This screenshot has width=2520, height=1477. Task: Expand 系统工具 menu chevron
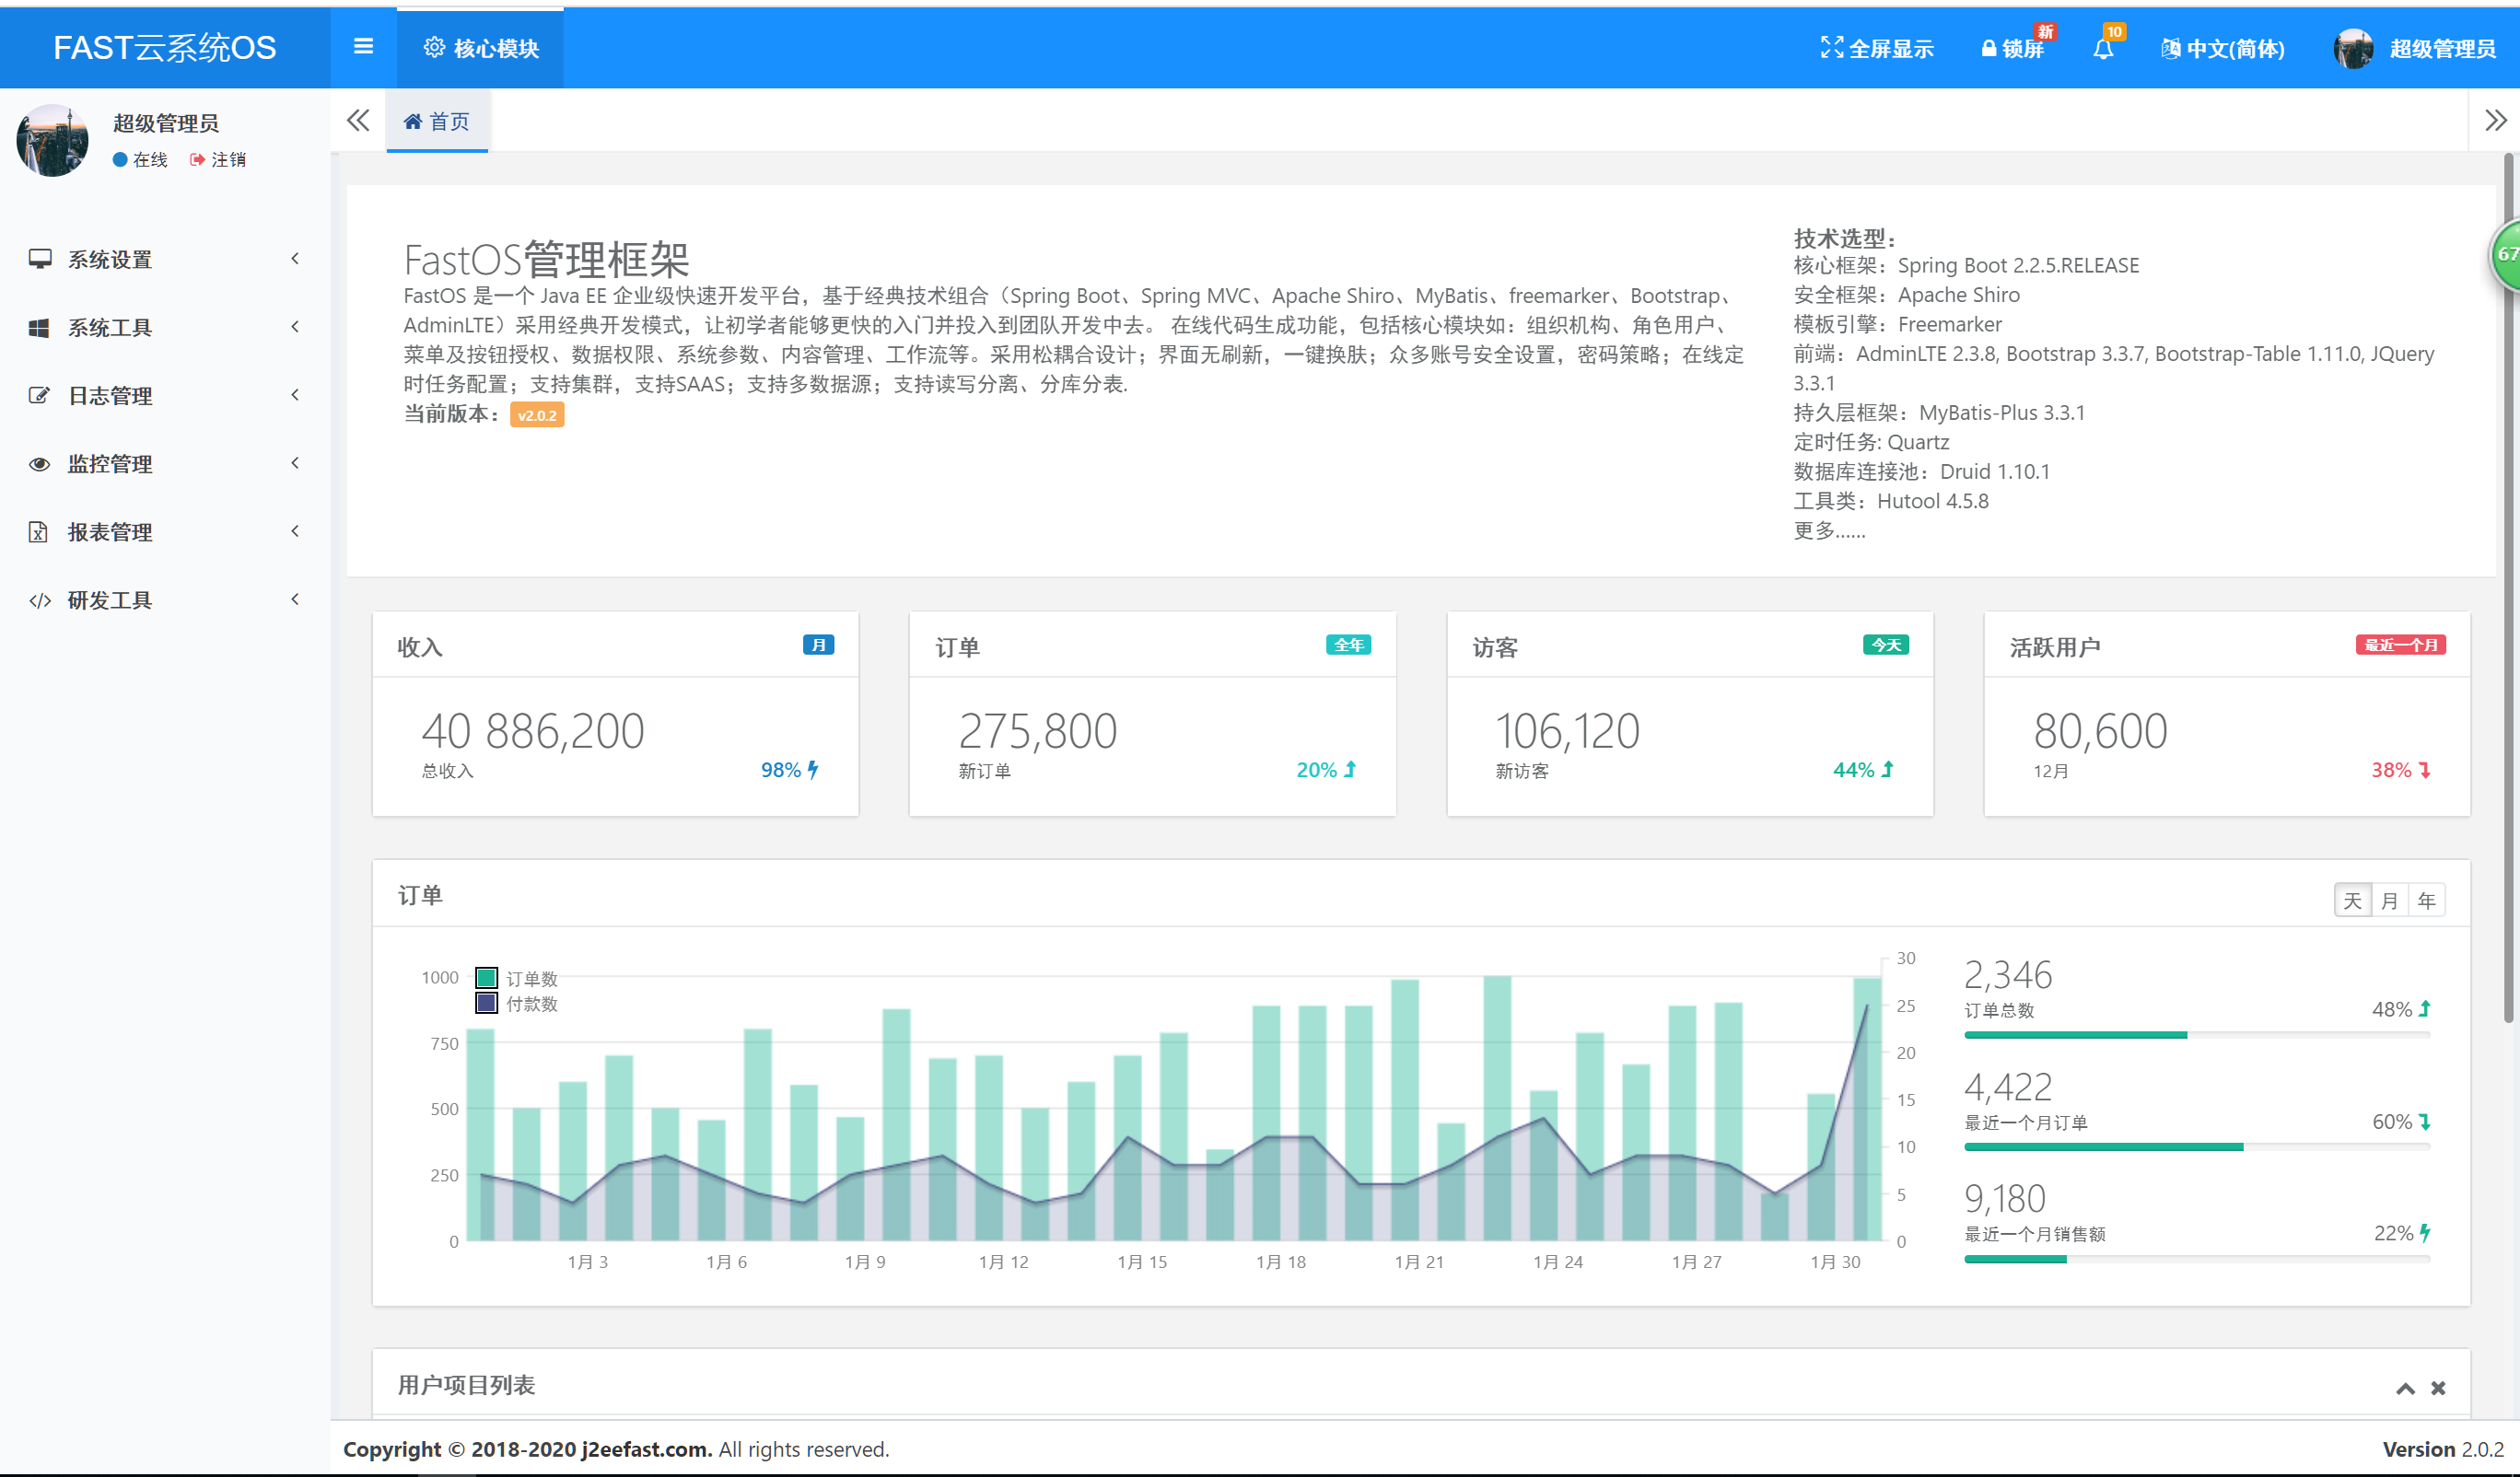(295, 327)
